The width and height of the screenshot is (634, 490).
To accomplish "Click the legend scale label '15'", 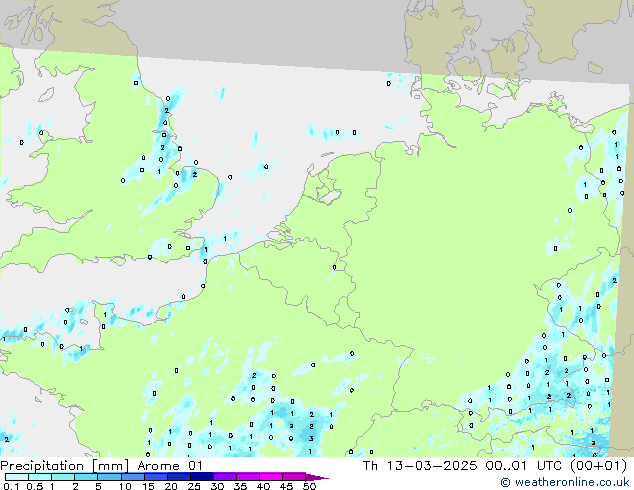I will pos(148,486).
